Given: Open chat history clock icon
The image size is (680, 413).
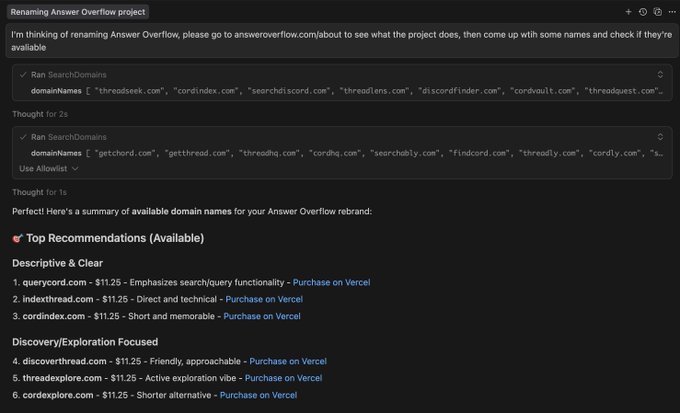Looking at the screenshot, I should tap(643, 12).
